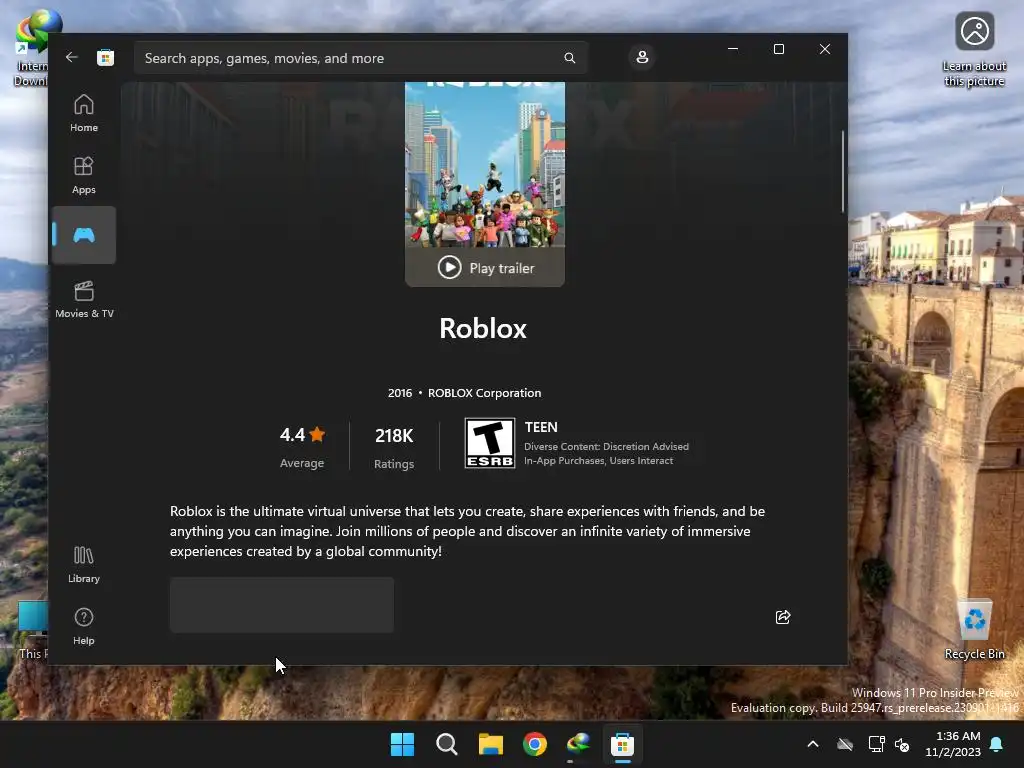Click the 4.4 Average rating
This screenshot has width=1024, height=768.
tap(302, 447)
